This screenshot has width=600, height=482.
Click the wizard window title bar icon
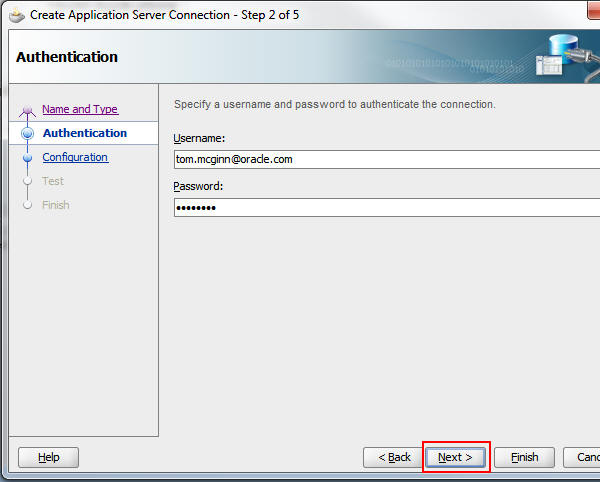16,15
